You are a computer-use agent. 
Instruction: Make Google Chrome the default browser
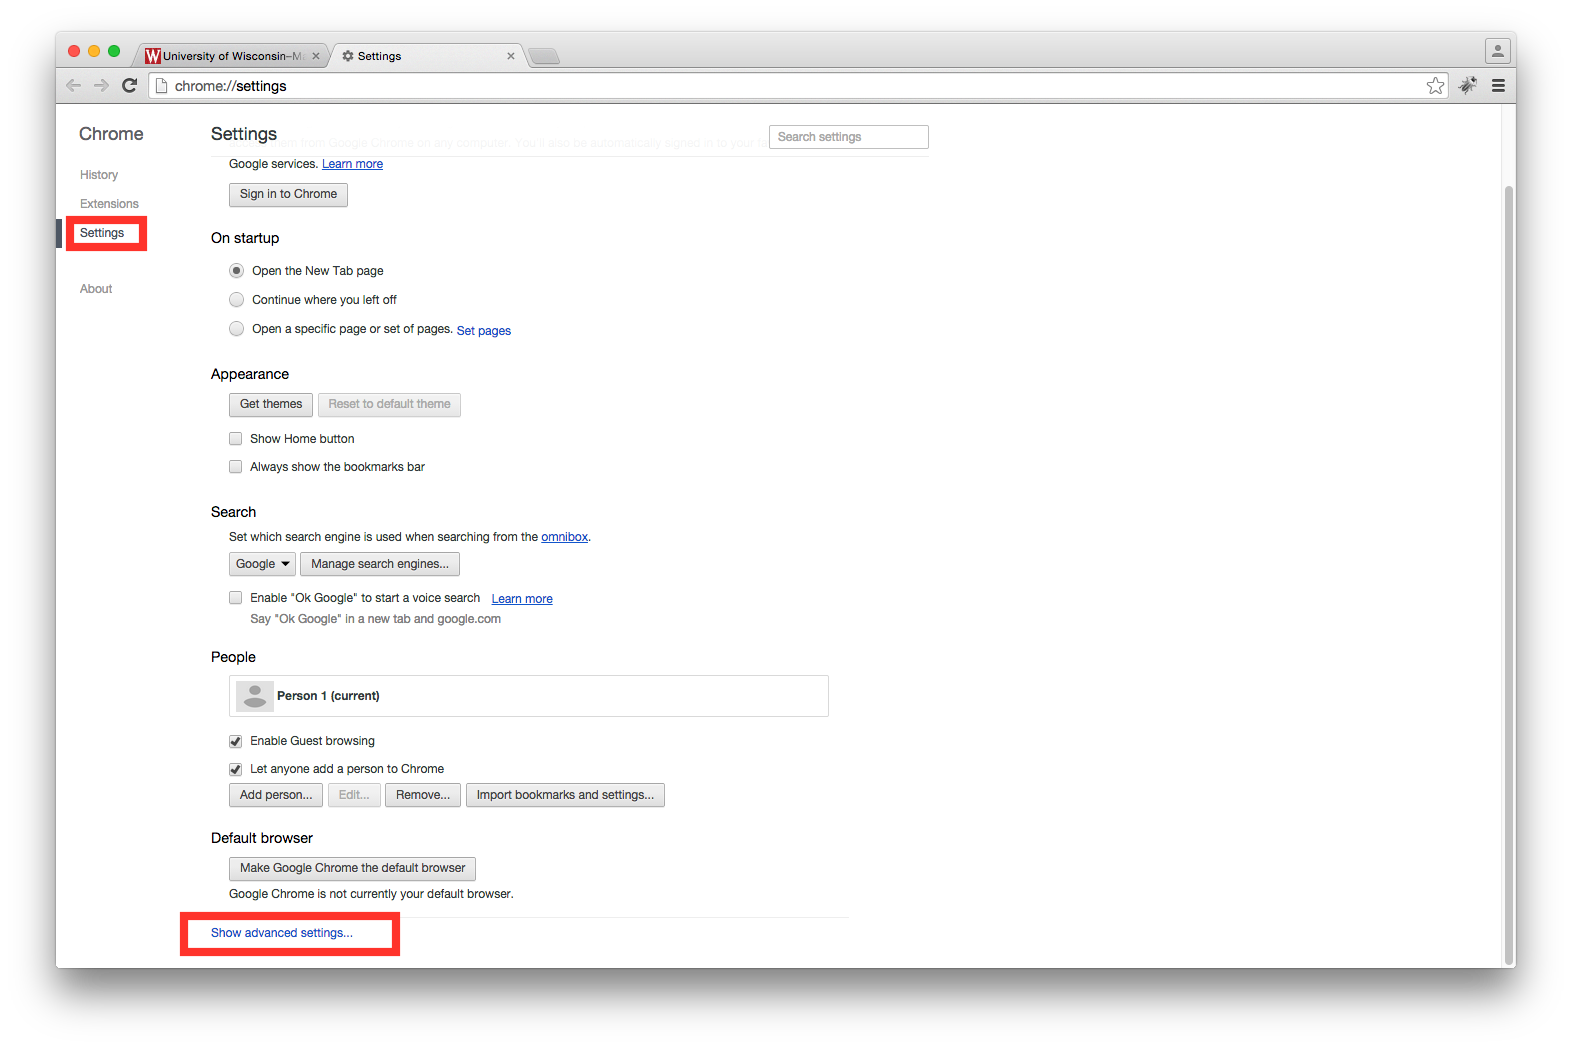[x=352, y=868]
